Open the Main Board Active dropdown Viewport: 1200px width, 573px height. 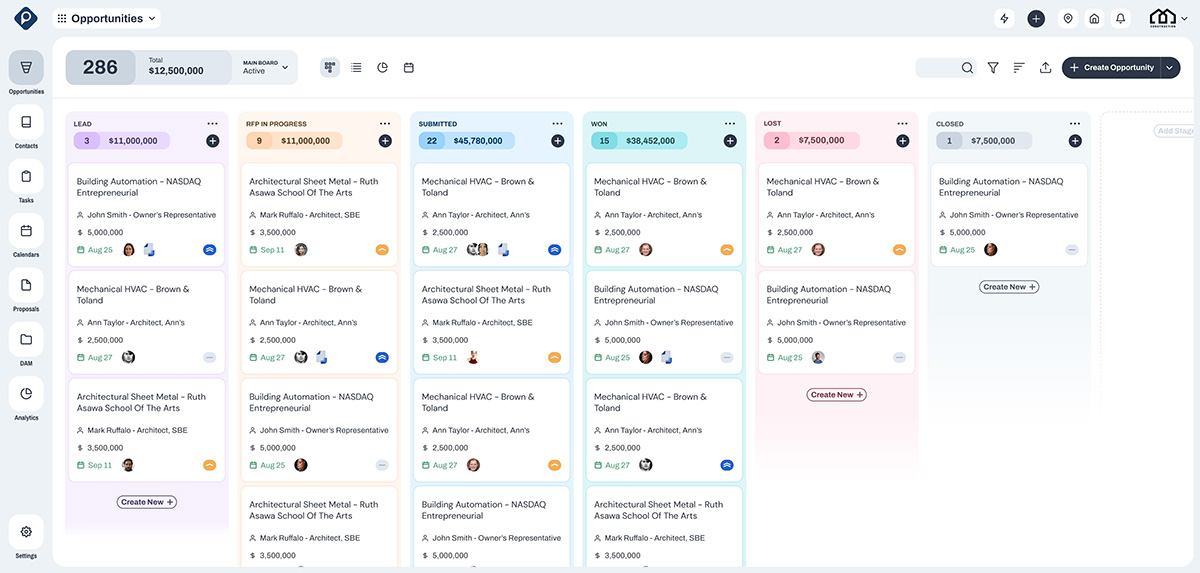(266, 67)
